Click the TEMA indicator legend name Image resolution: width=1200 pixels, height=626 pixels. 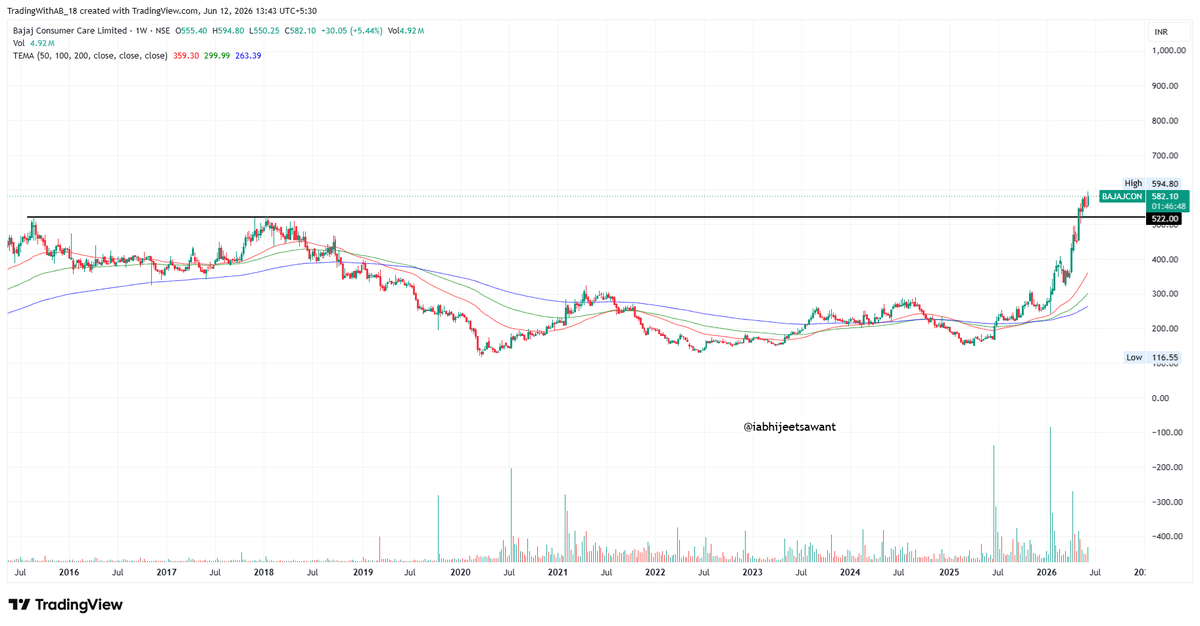[x=88, y=56]
